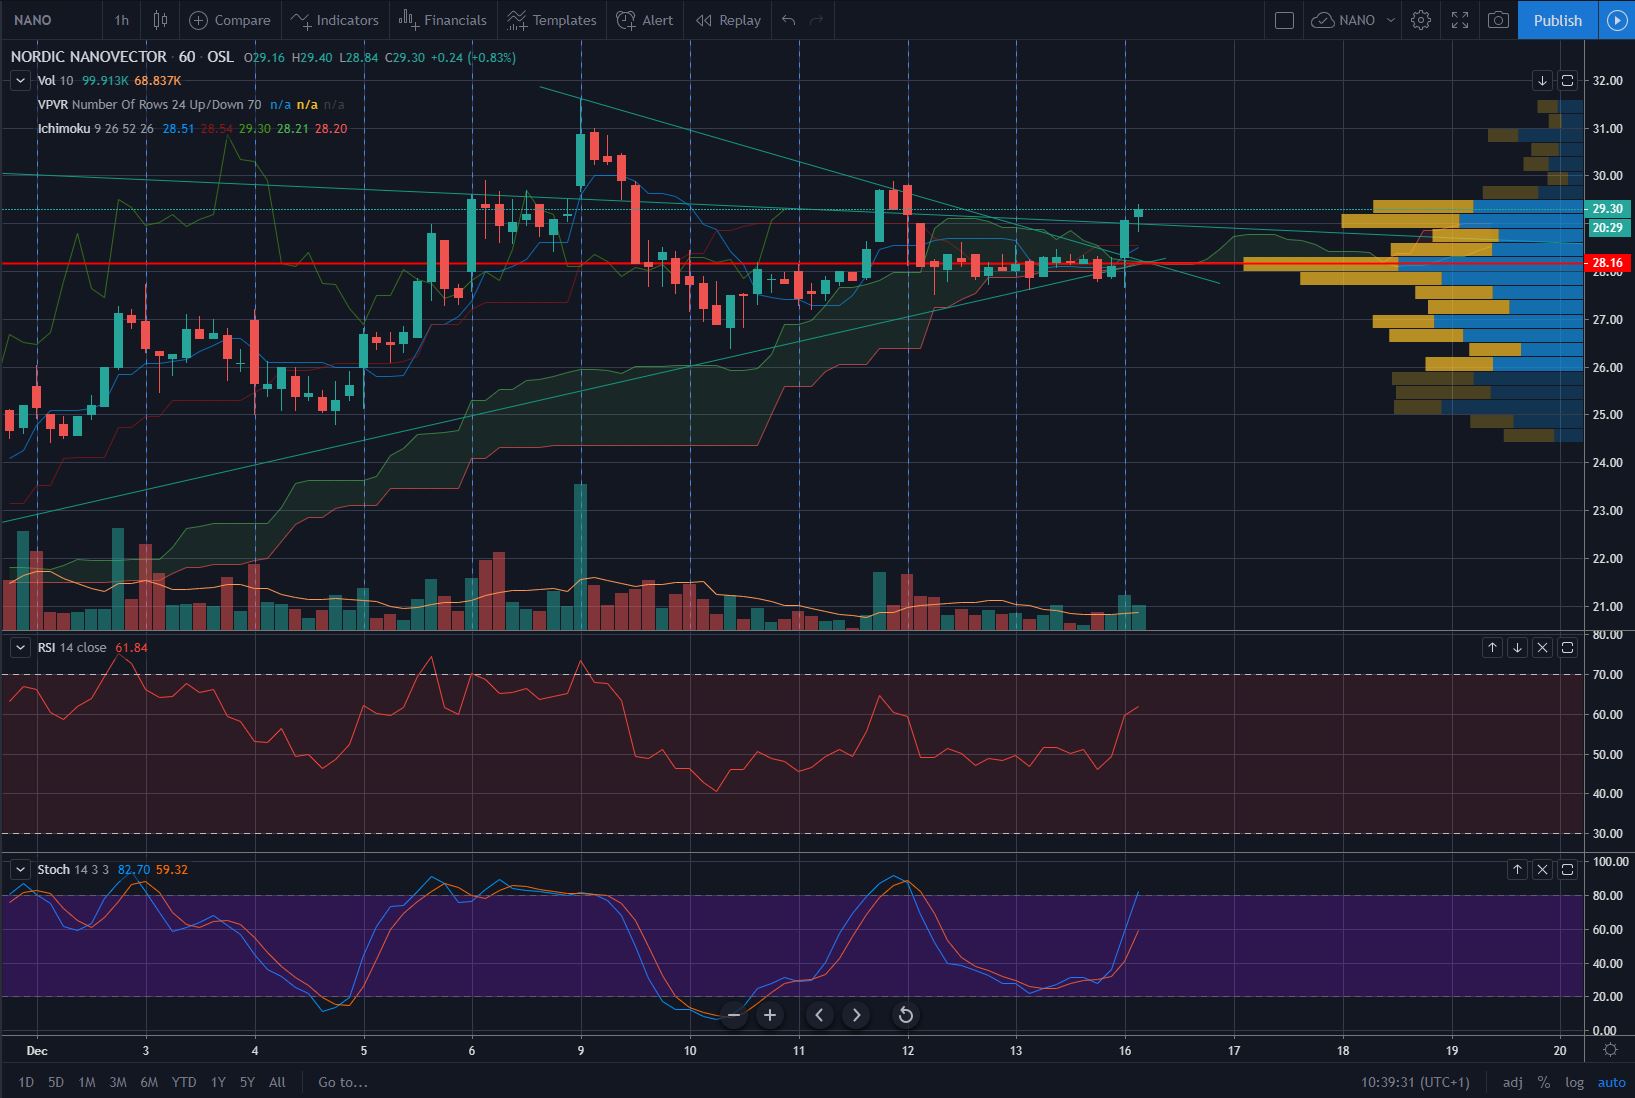The image size is (1635, 1098).
Task: Open the Templates menu
Action: click(552, 20)
